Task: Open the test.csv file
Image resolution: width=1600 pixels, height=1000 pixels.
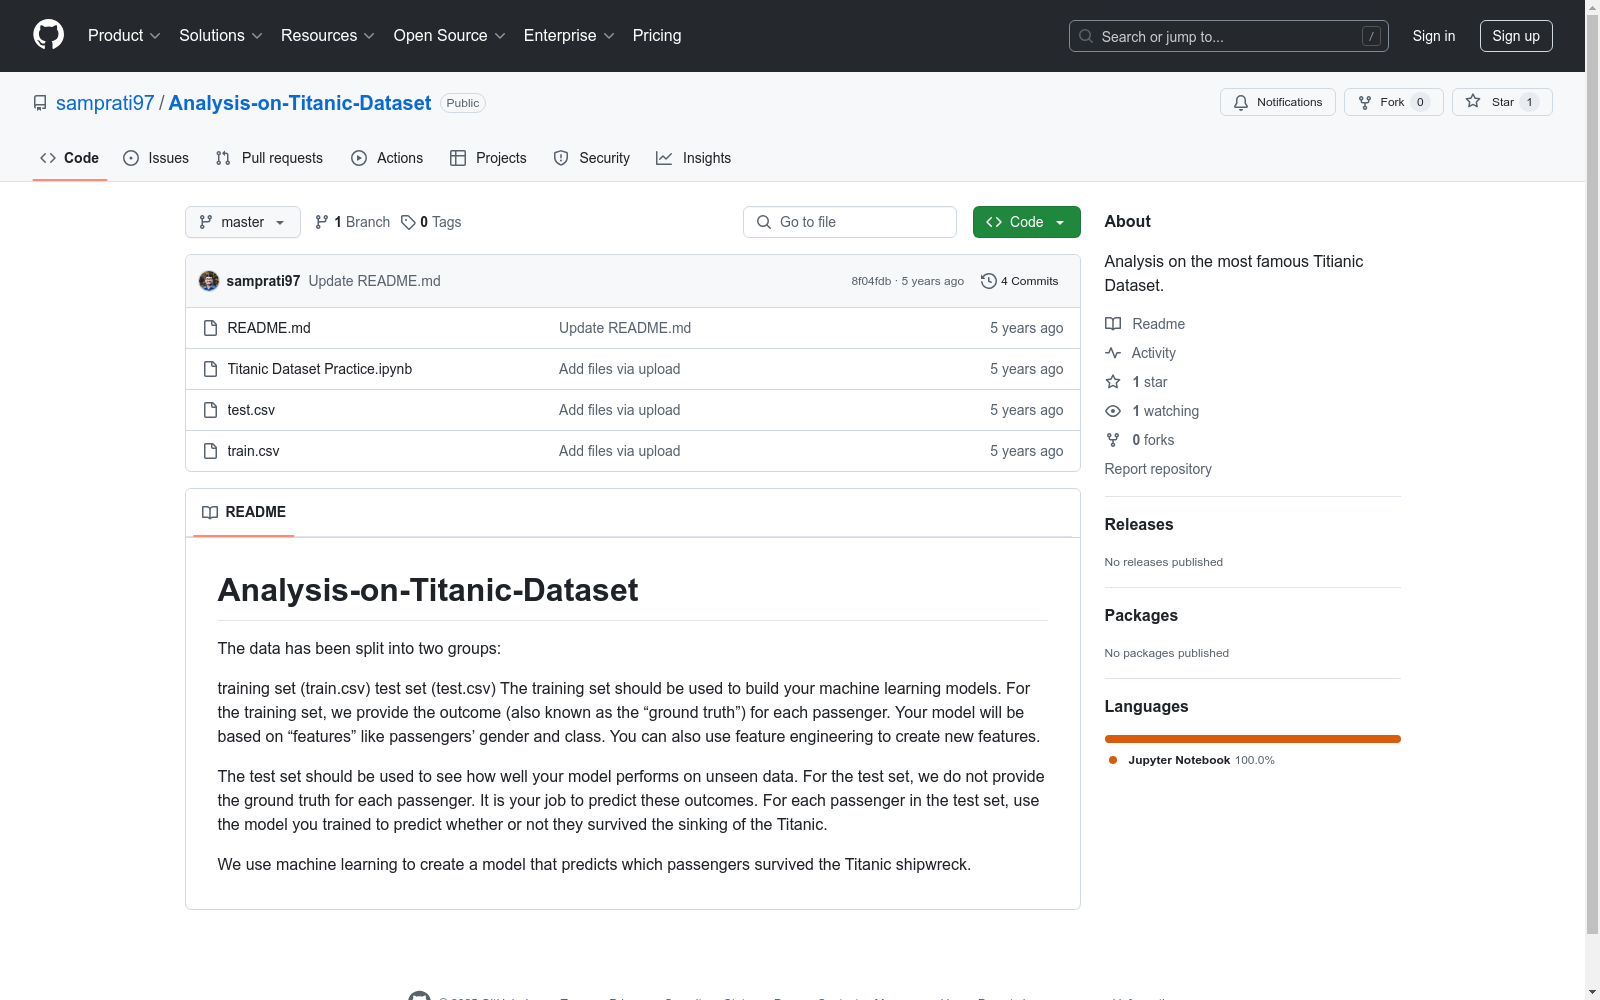Action: coord(251,410)
